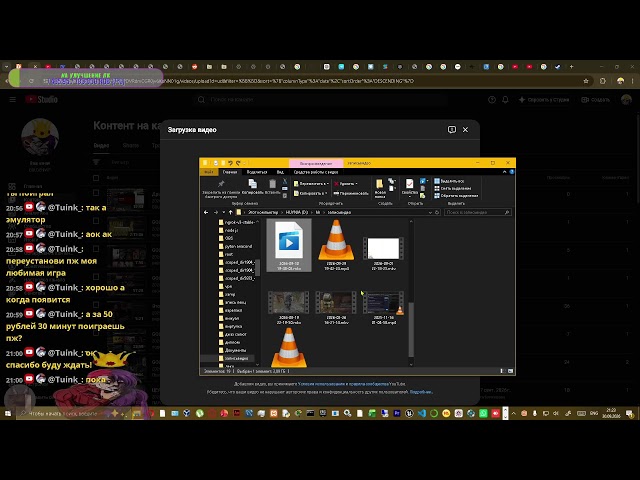Click the undo icon in Explorer title bar

[230, 163]
